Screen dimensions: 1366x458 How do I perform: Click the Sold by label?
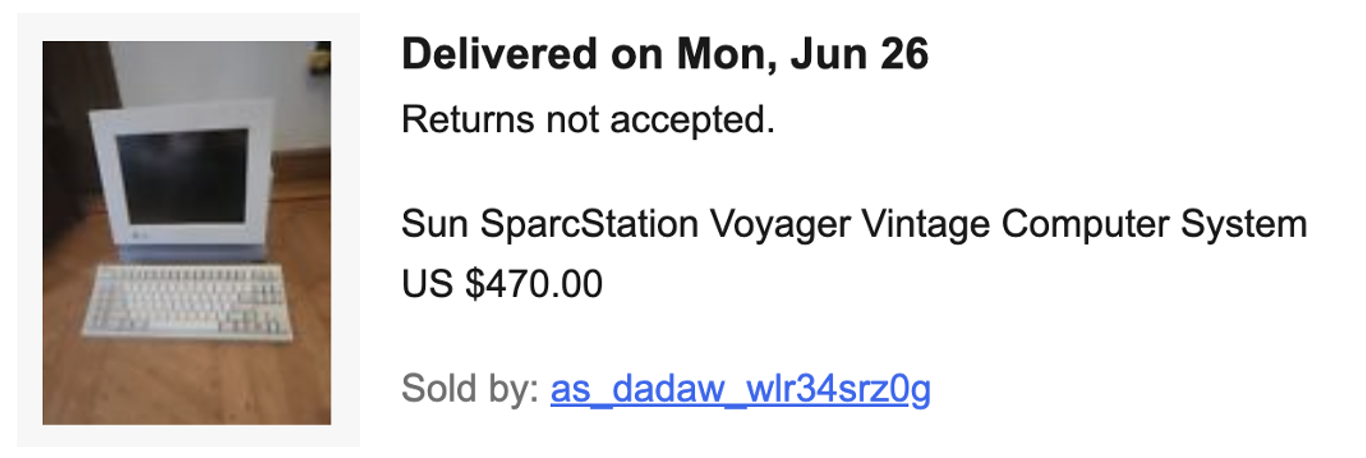click(x=470, y=389)
